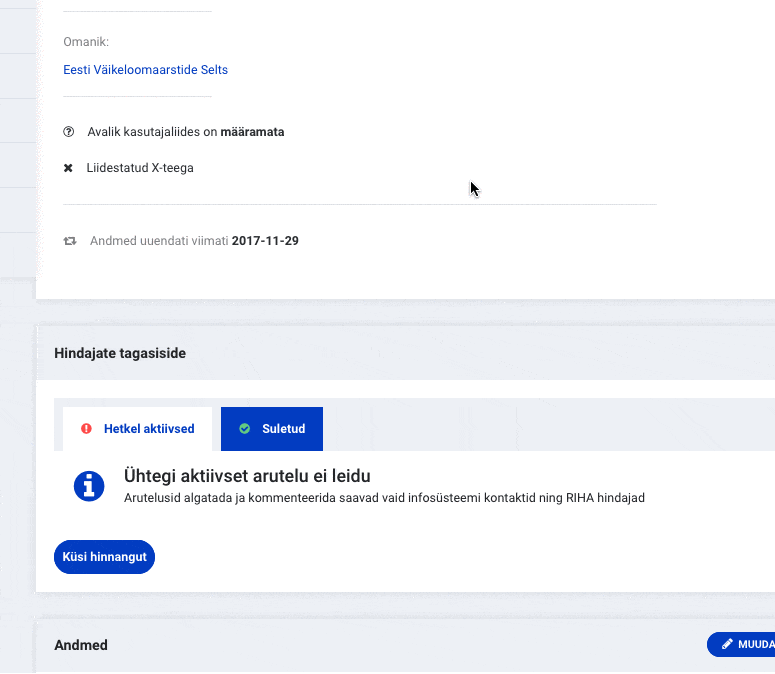Image resolution: width=775 pixels, height=674 pixels.
Task: Open the Eesti Väikeloomaarstide Selts link
Action: pos(145,70)
